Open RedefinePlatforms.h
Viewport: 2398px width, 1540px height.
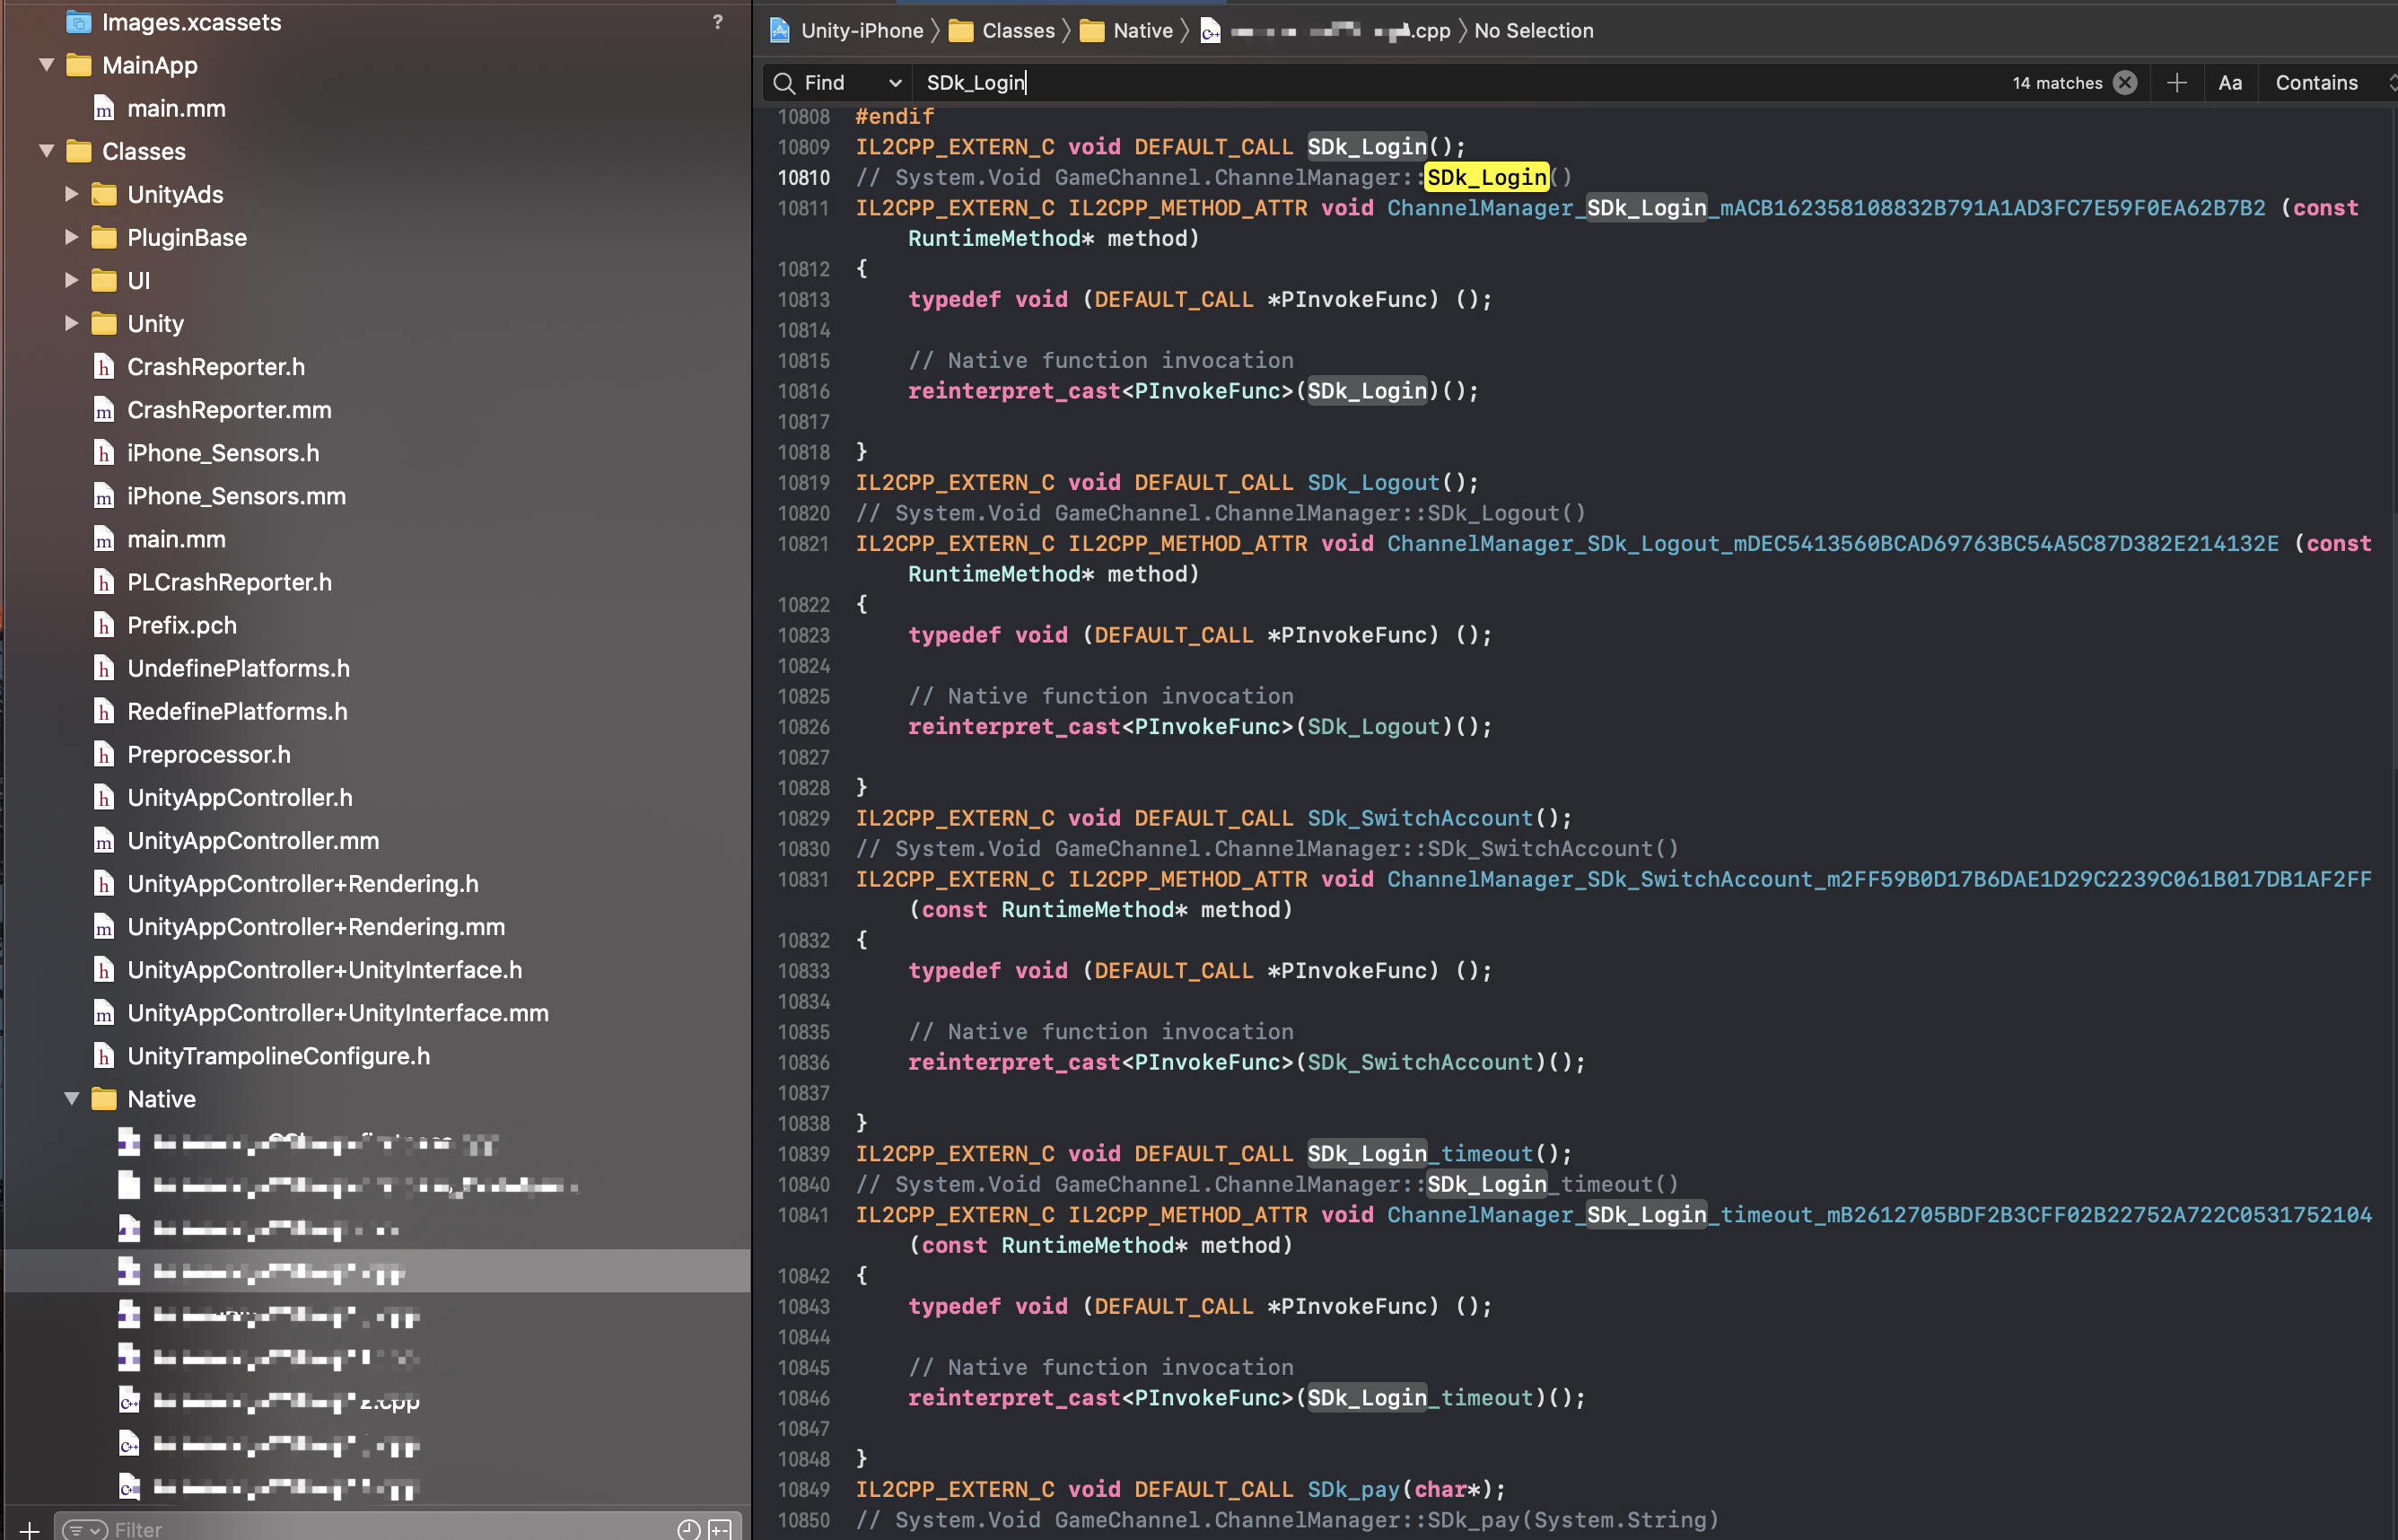pos(237,711)
